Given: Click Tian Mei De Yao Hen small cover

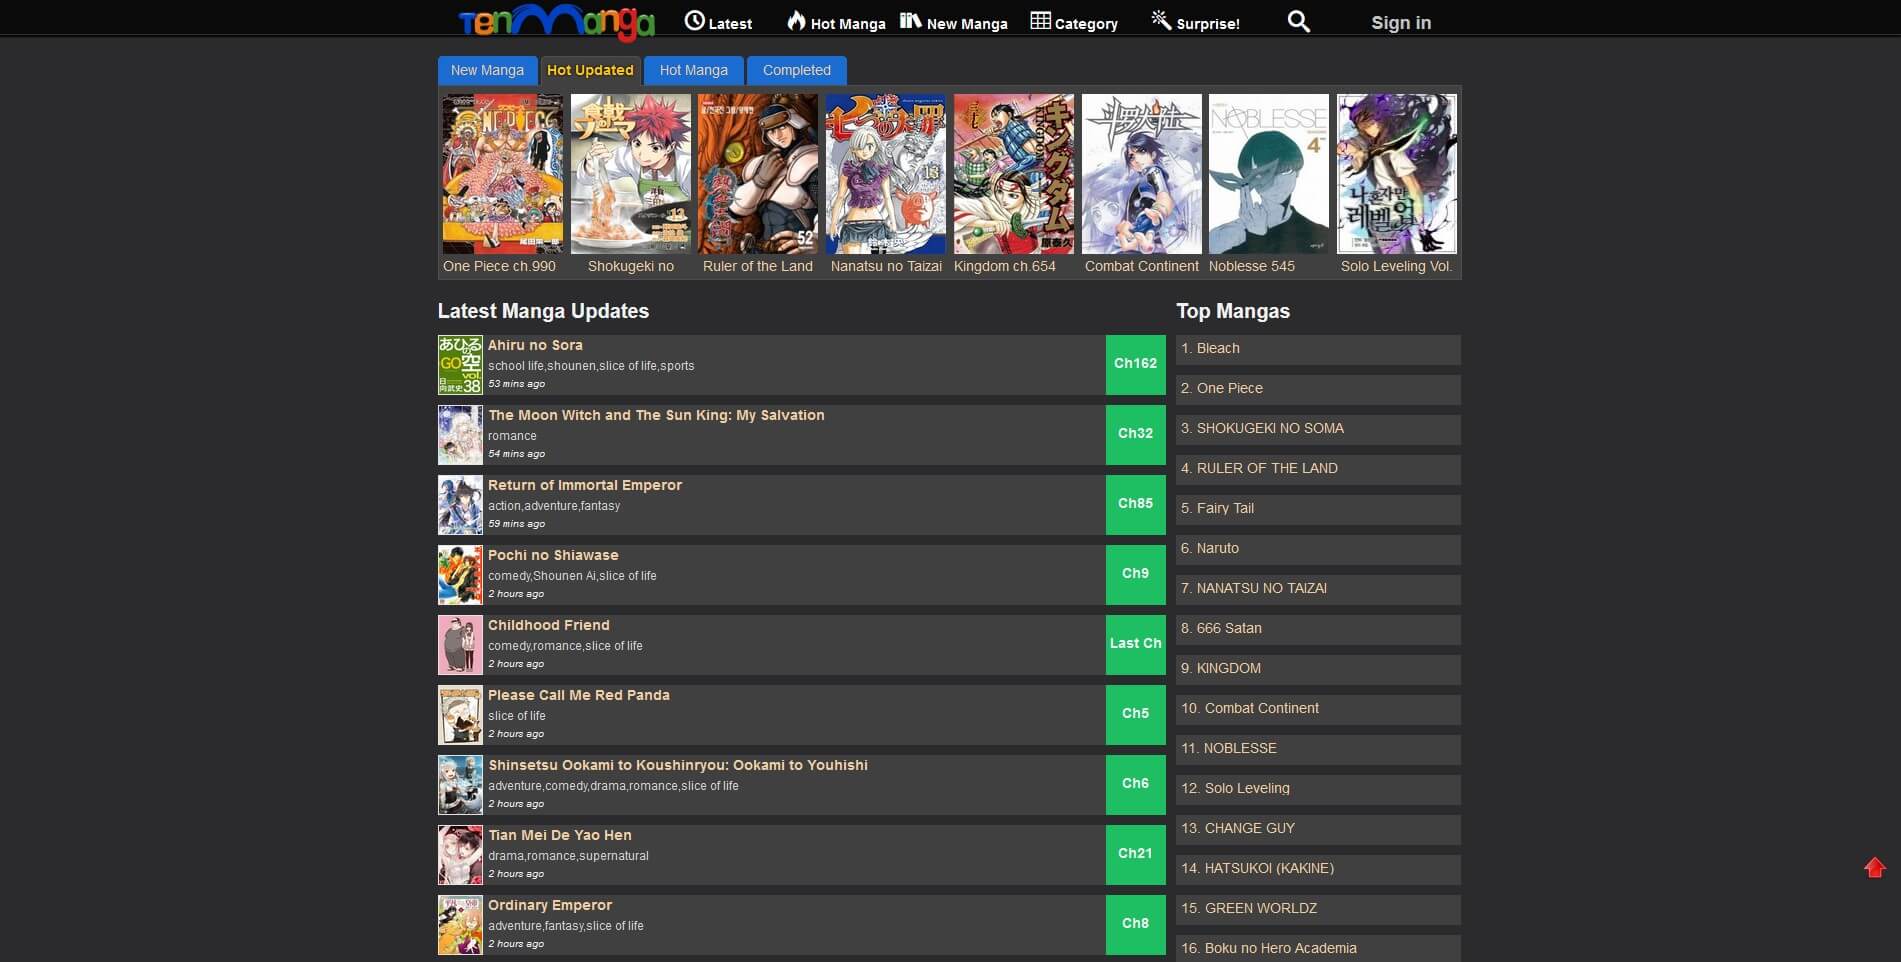Looking at the screenshot, I should point(460,855).
